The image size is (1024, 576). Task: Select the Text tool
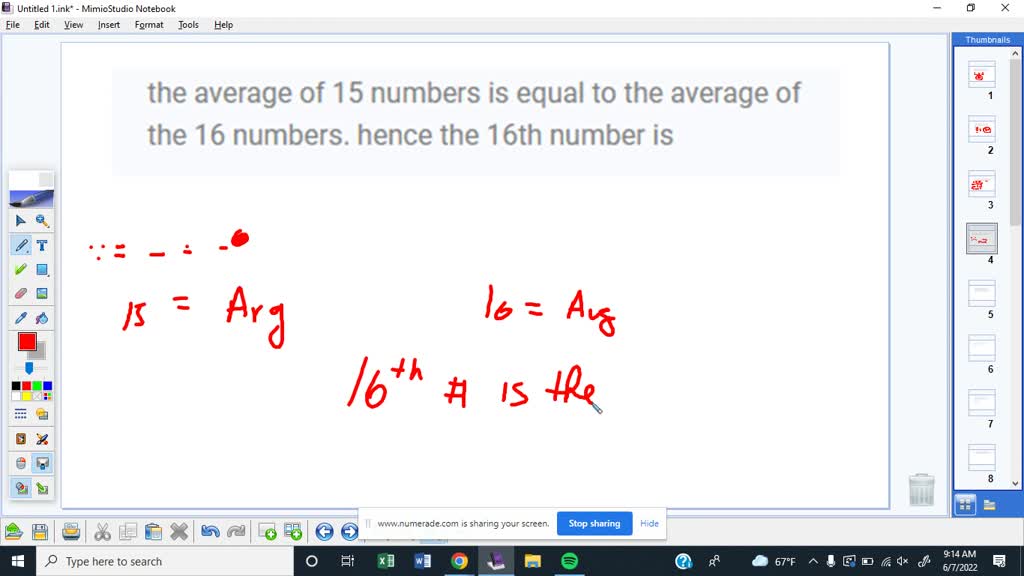(x=41, y=245)
